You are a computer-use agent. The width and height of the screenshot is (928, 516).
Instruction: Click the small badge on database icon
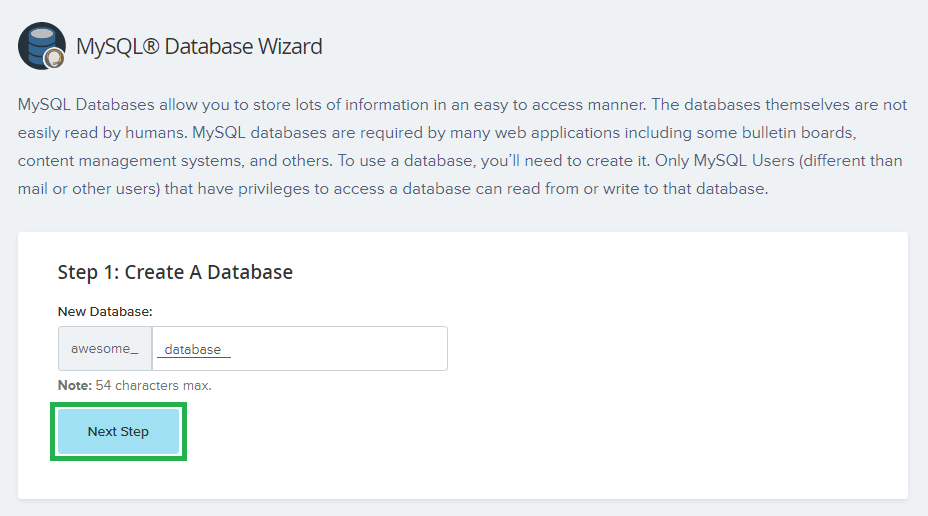pos(55,59)
